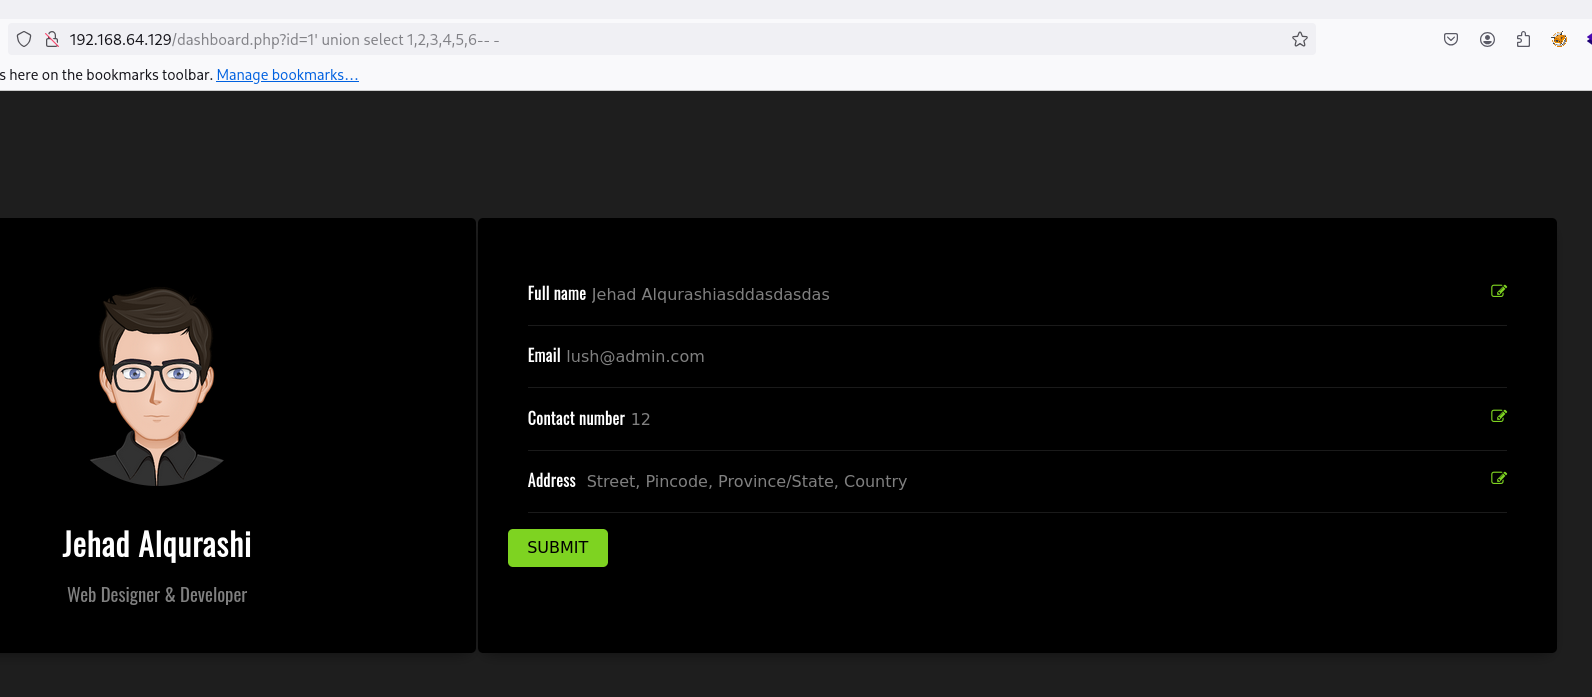Viewport: 1592px width, 697px height.
Task: Open the extensions puzzle icon
Action: click(1523, 39)
